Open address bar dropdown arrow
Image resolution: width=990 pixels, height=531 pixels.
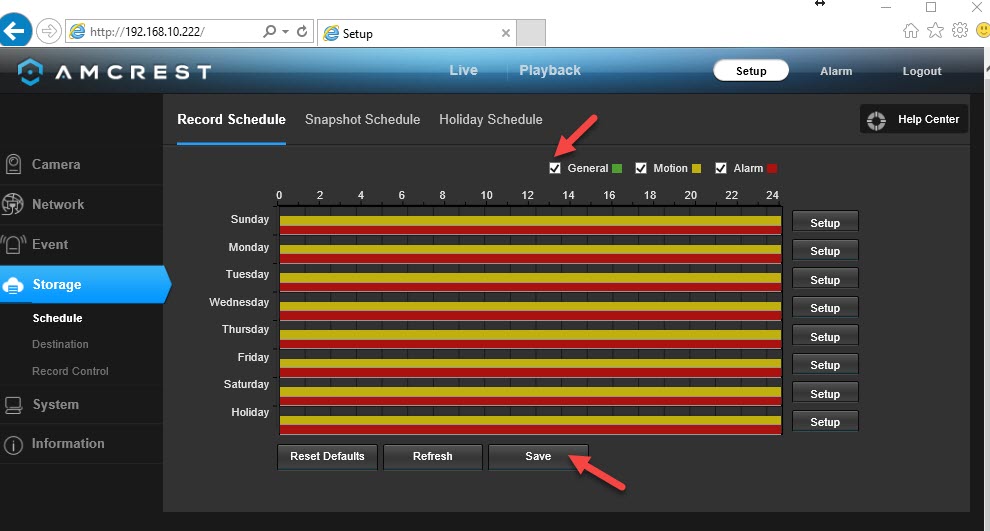click(285, 31)
